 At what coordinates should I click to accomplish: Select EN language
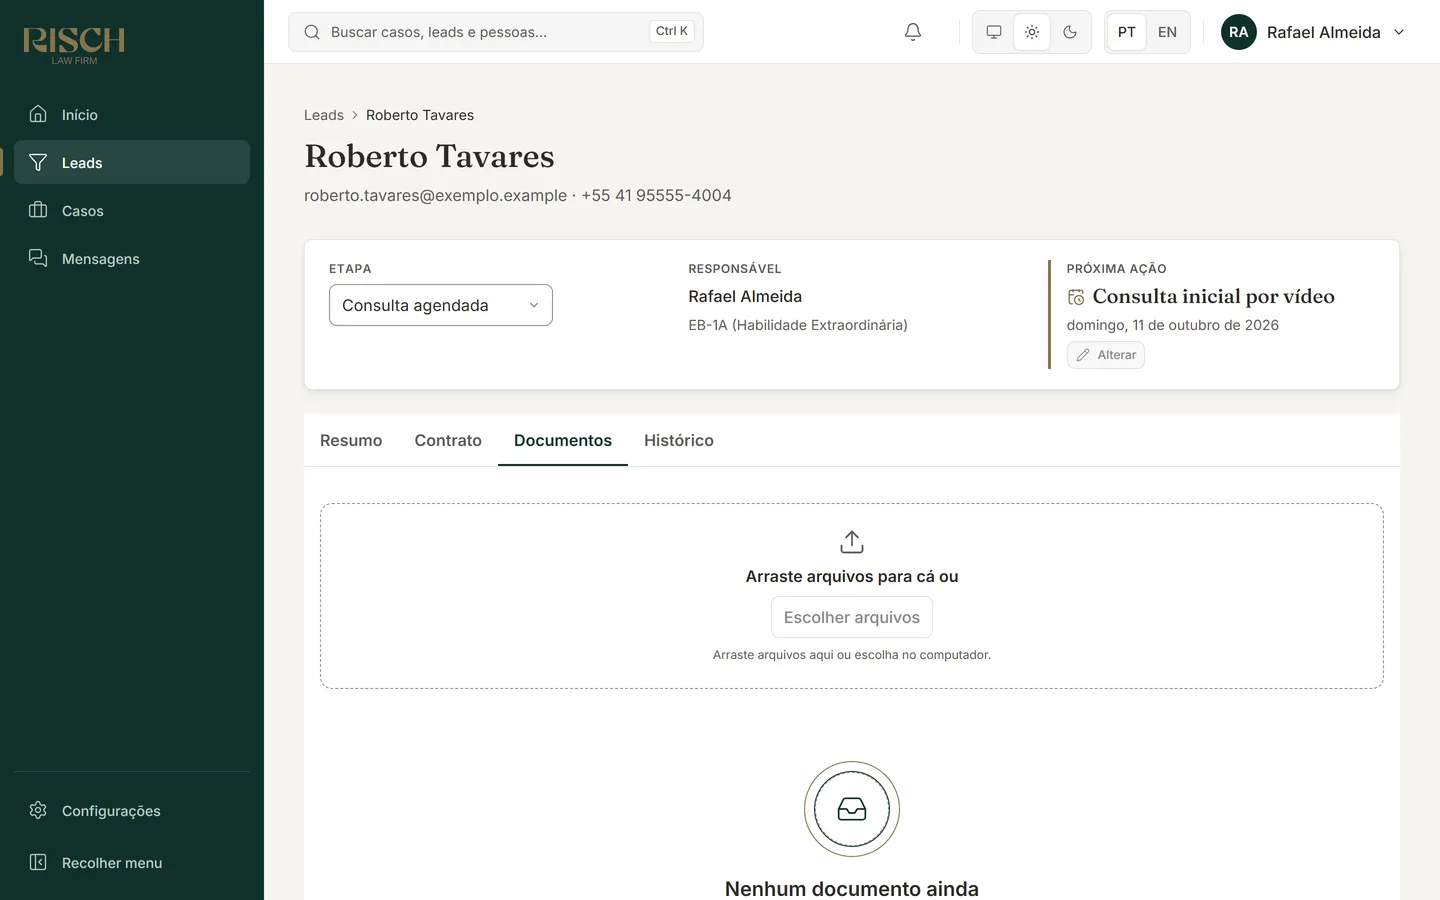pyautogui.click(x=1167, y=32)
